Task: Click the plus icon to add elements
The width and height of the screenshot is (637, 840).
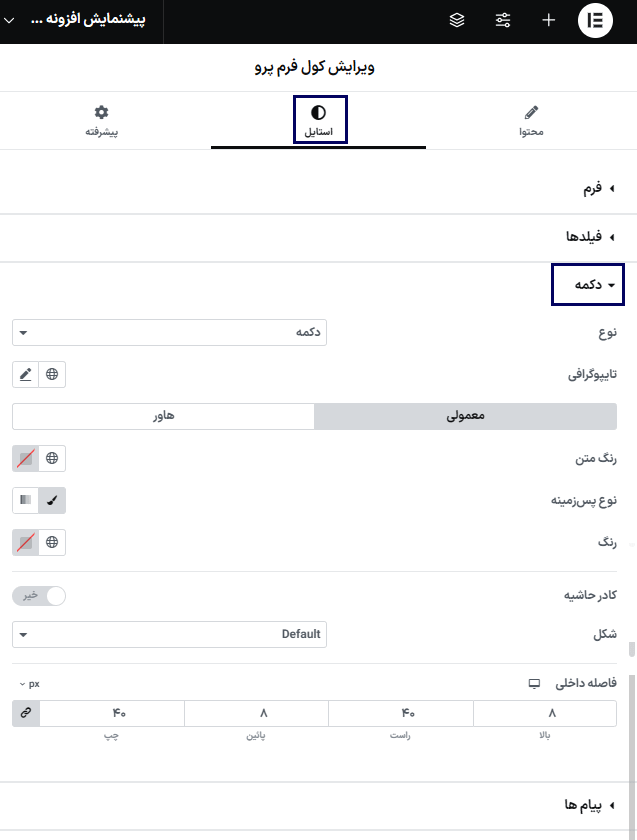Action: [x=547, y=20]
